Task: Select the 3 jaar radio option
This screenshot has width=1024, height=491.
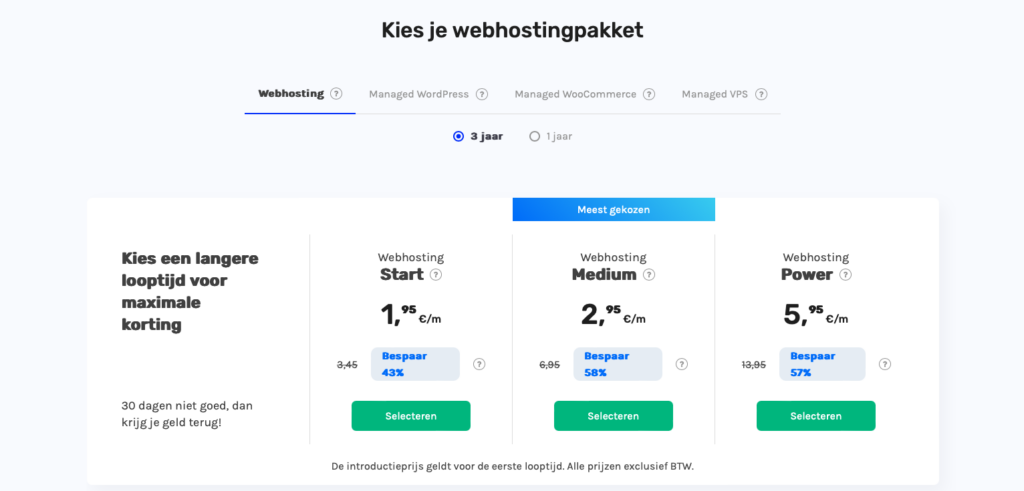Action: tap(459, 136)
